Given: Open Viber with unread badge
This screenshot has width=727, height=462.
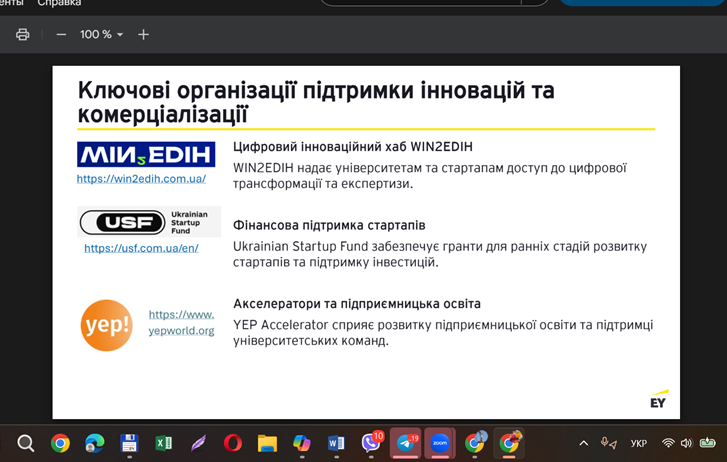Looking at the screenshot, I should 371,442.
